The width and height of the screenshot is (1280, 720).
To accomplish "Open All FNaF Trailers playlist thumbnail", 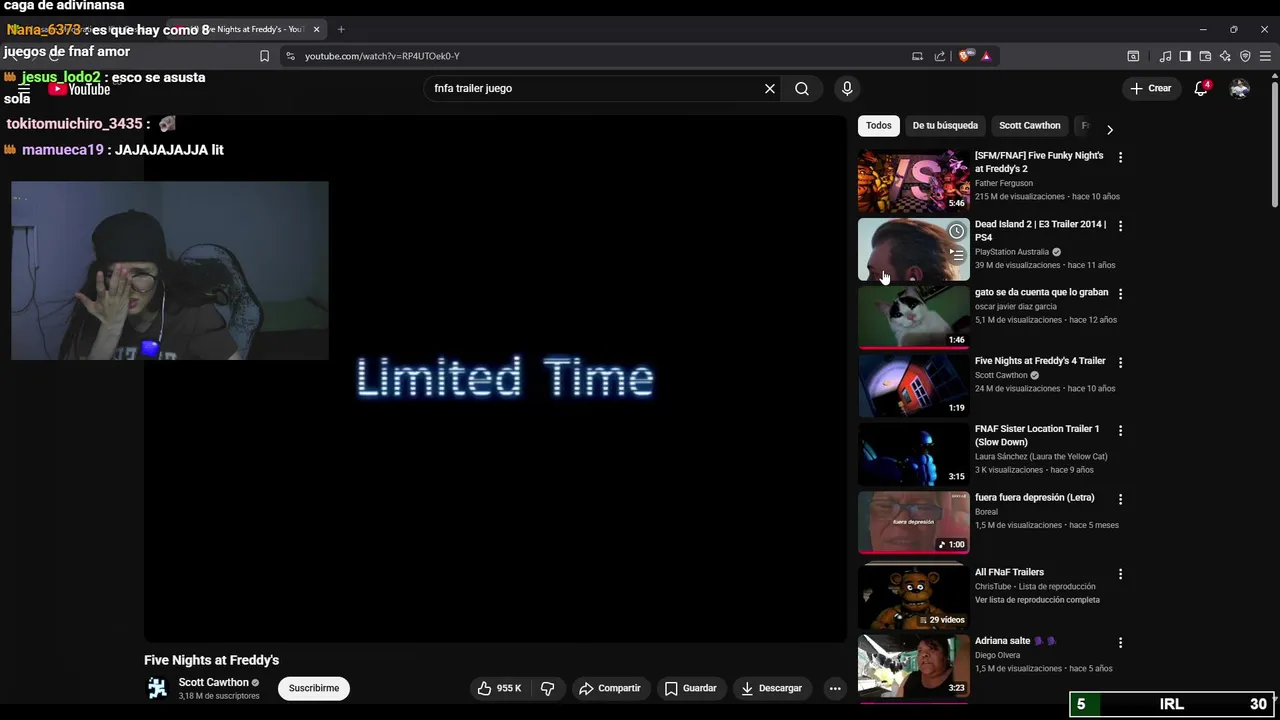I will [913, 597].
